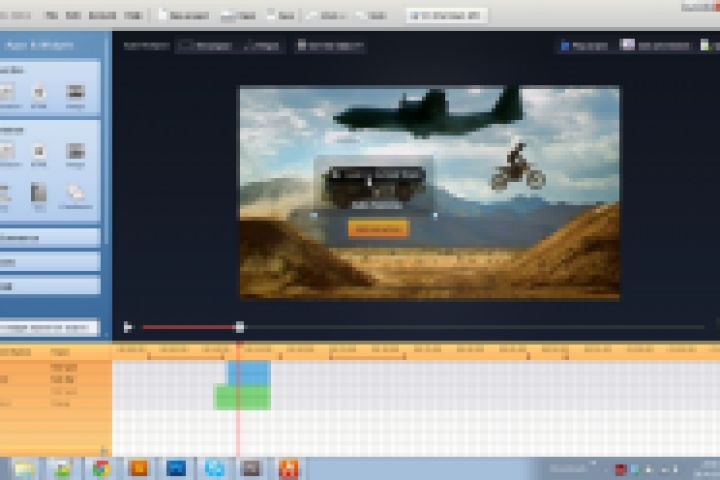Click the orange button inside the preview canvas
Image resolution: width=720 pixels, height=480 pixels.
378,229
